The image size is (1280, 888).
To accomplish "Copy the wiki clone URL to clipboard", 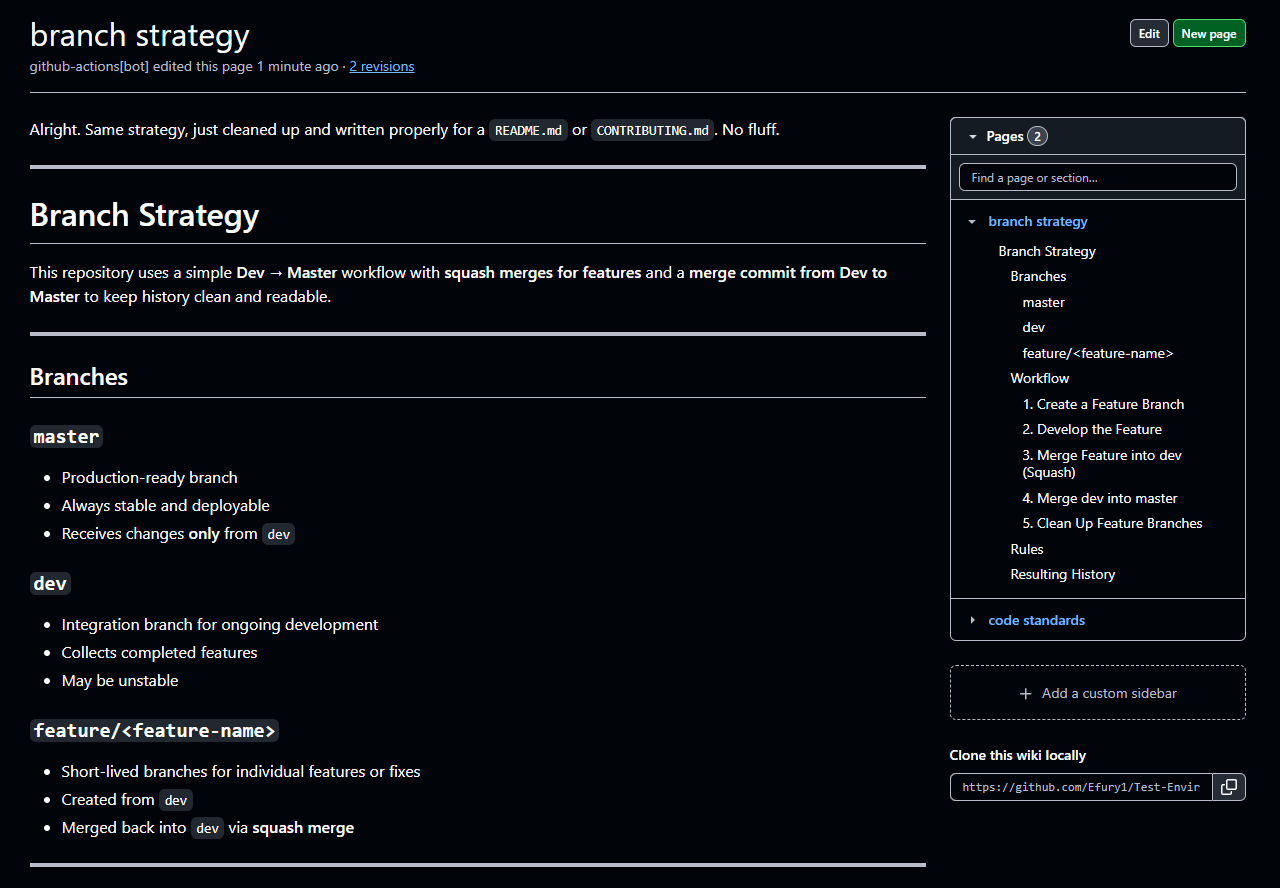I will [1229, 787].
